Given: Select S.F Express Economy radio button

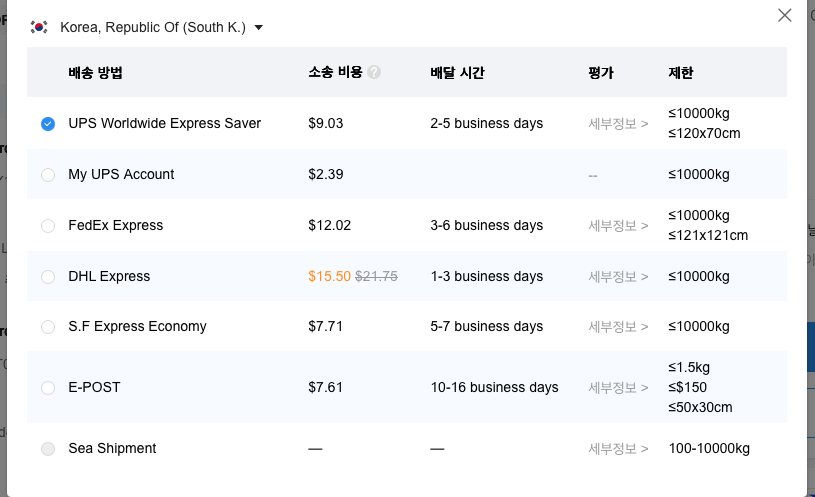Looking at the screenshot, I should pyautogui.click(x=48, y=327).
